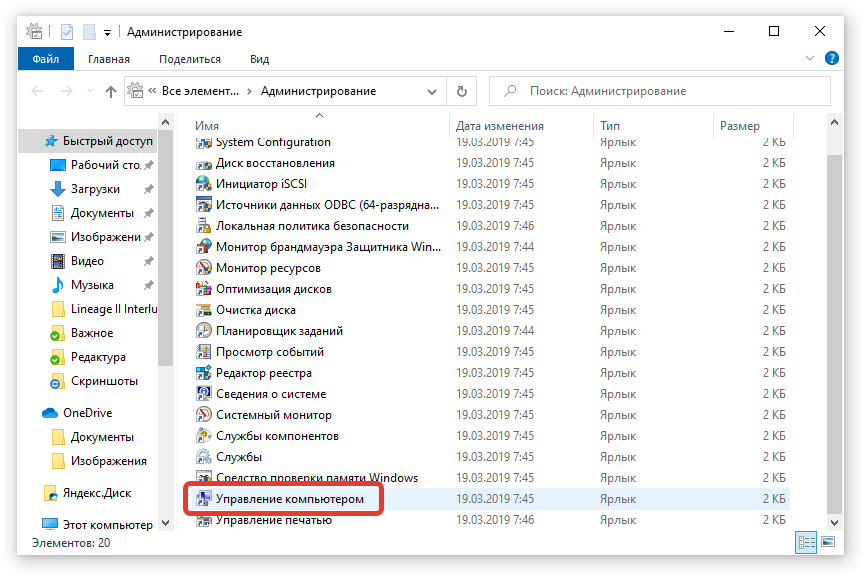Screen dimensions: 865x577
Task: Select the Системный монитор icon
Action: pos(204,415)
